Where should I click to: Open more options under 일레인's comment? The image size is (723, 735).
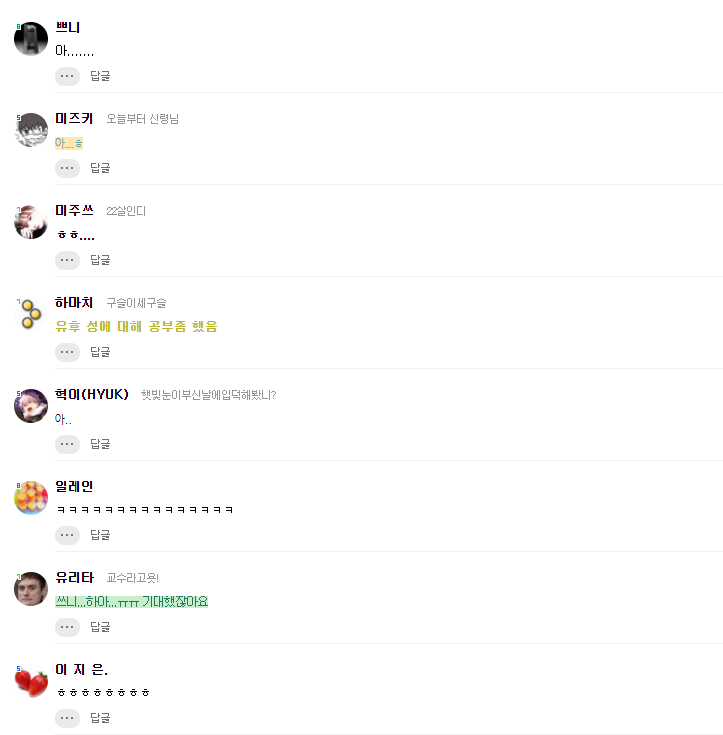[x=67, y=535]
